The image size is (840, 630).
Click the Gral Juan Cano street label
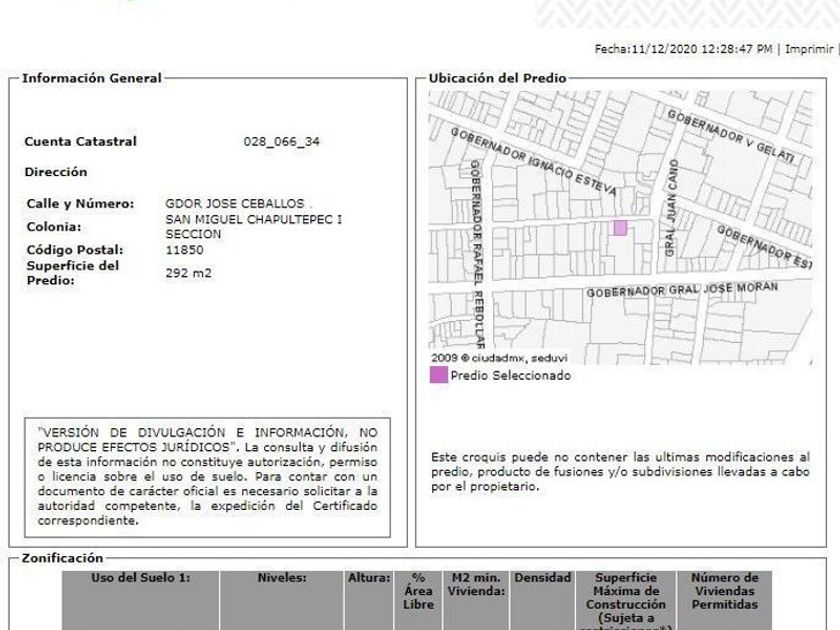[671, 208]
